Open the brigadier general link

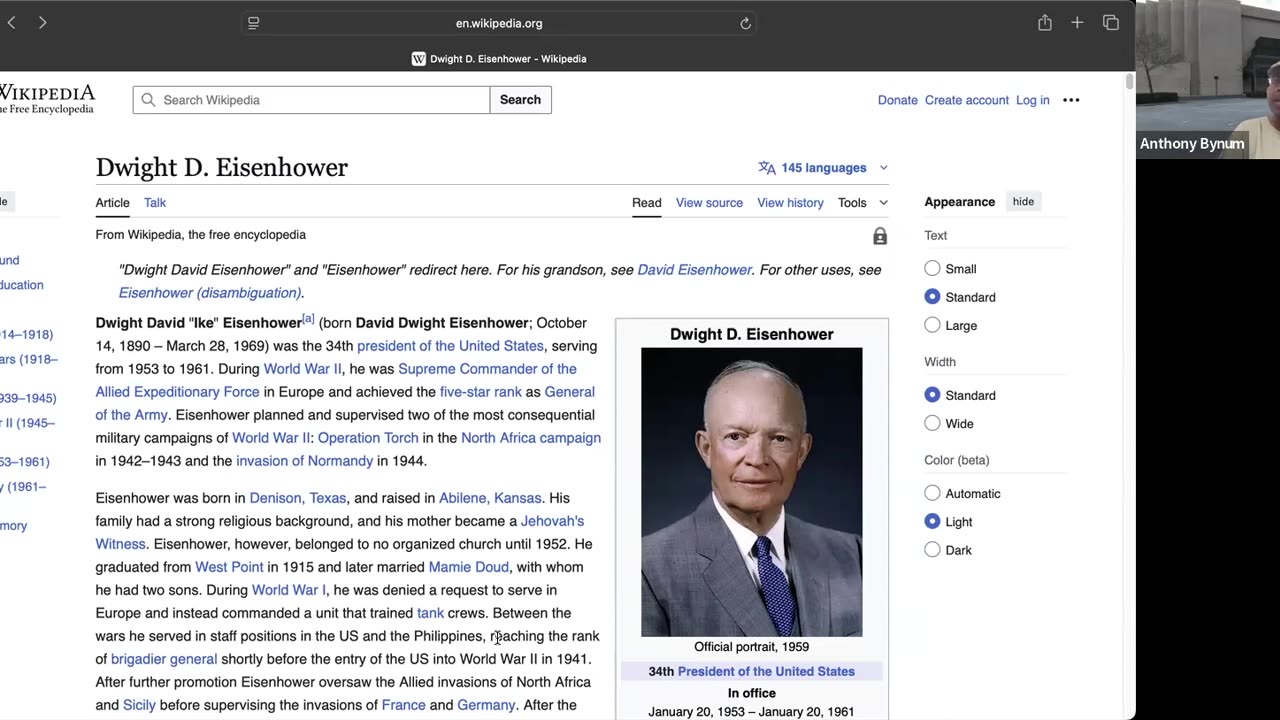164,659
